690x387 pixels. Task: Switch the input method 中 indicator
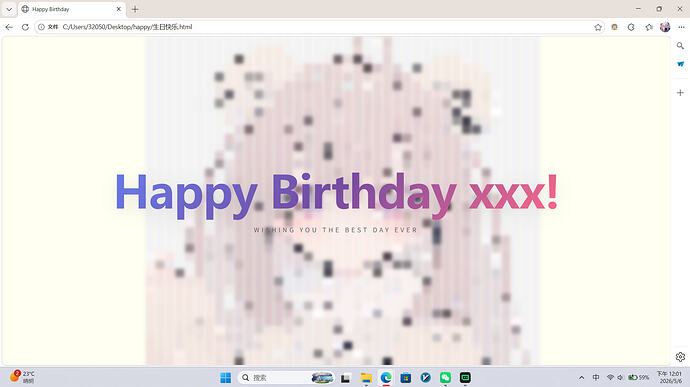[596, 378]
